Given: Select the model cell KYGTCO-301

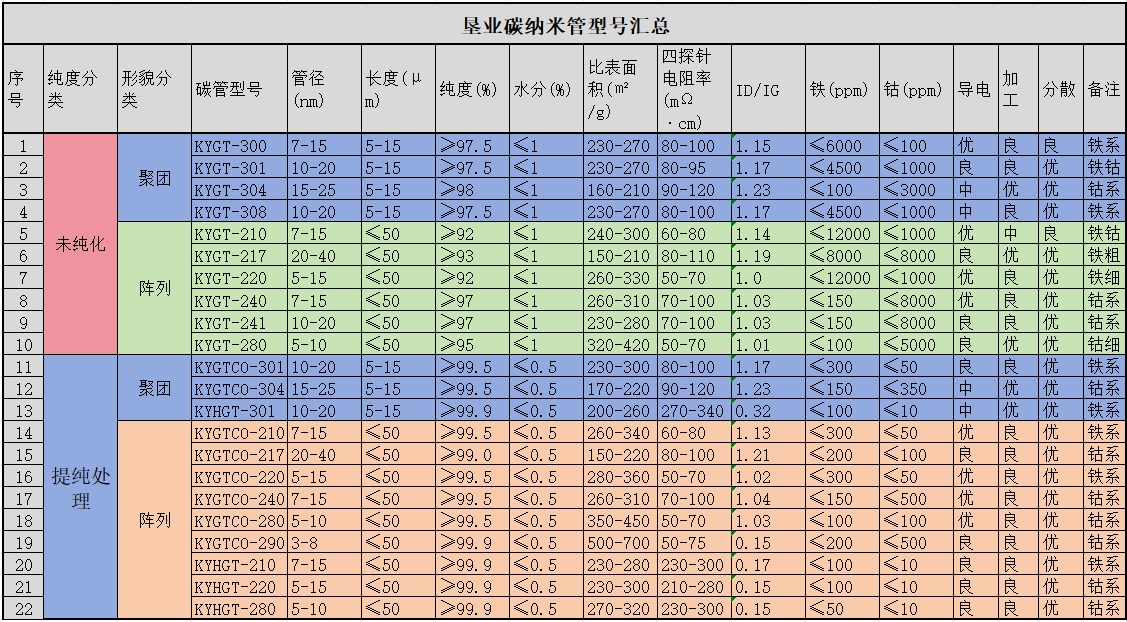Looking at the screenshot, I should 239,367.
